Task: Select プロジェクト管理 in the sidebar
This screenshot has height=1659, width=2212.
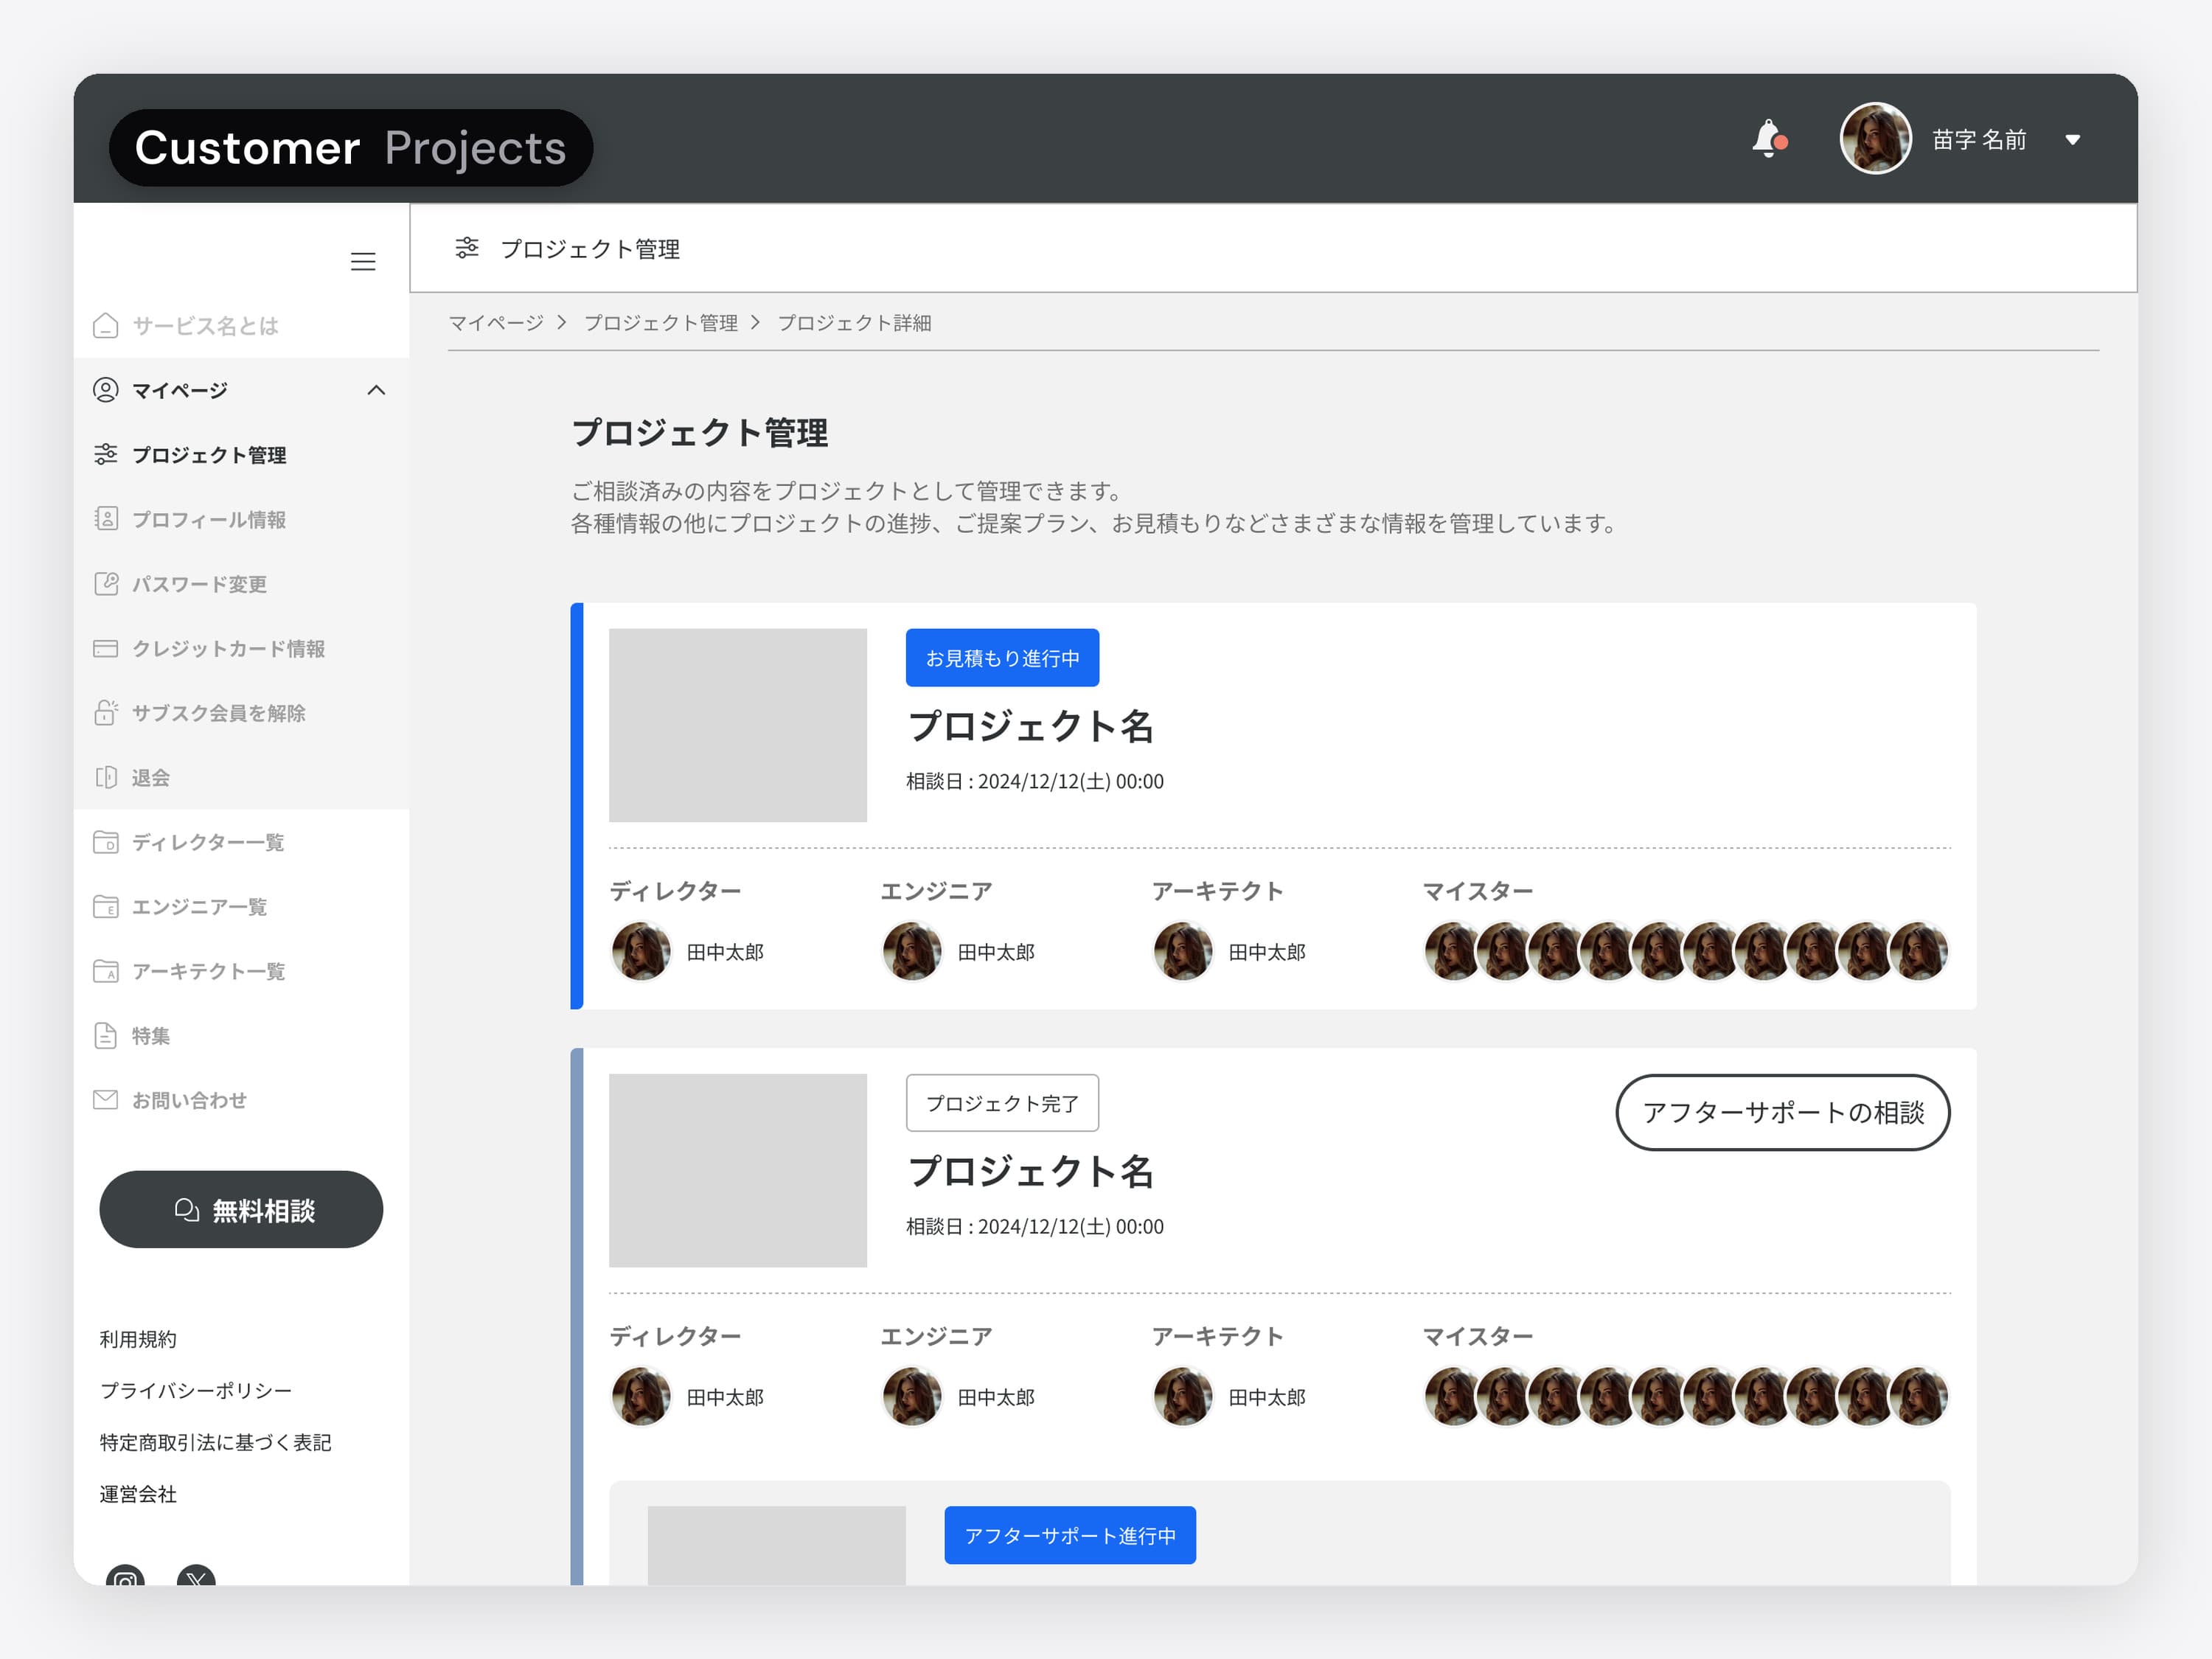Action: click(x=241, y=455)
